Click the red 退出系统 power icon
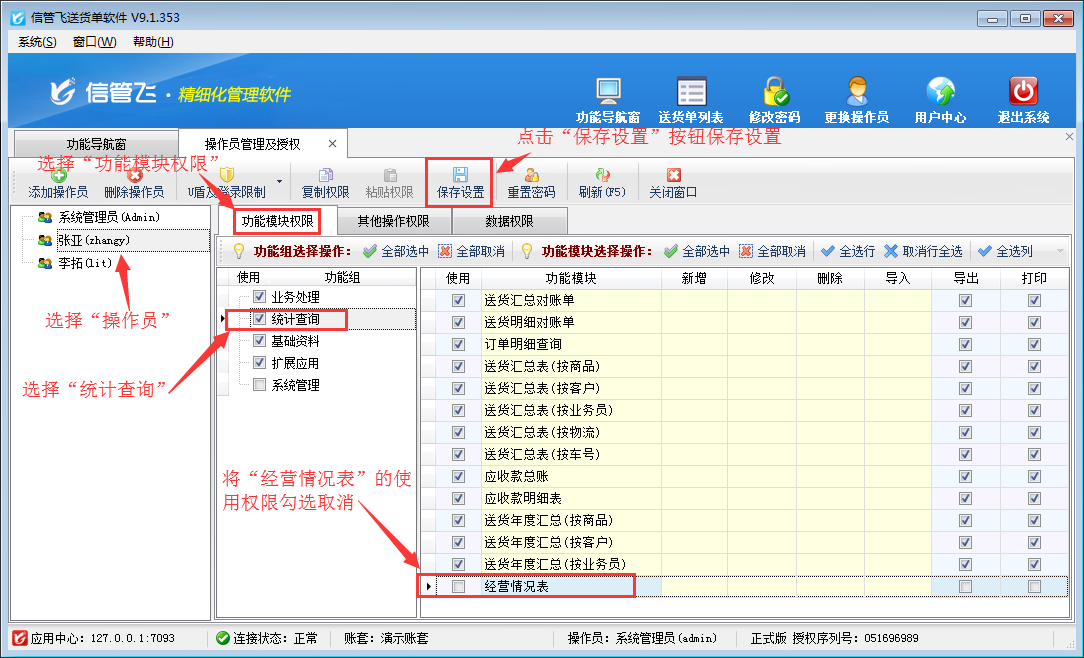The height and width of the screenshot is (658, 1084). 1023,92
